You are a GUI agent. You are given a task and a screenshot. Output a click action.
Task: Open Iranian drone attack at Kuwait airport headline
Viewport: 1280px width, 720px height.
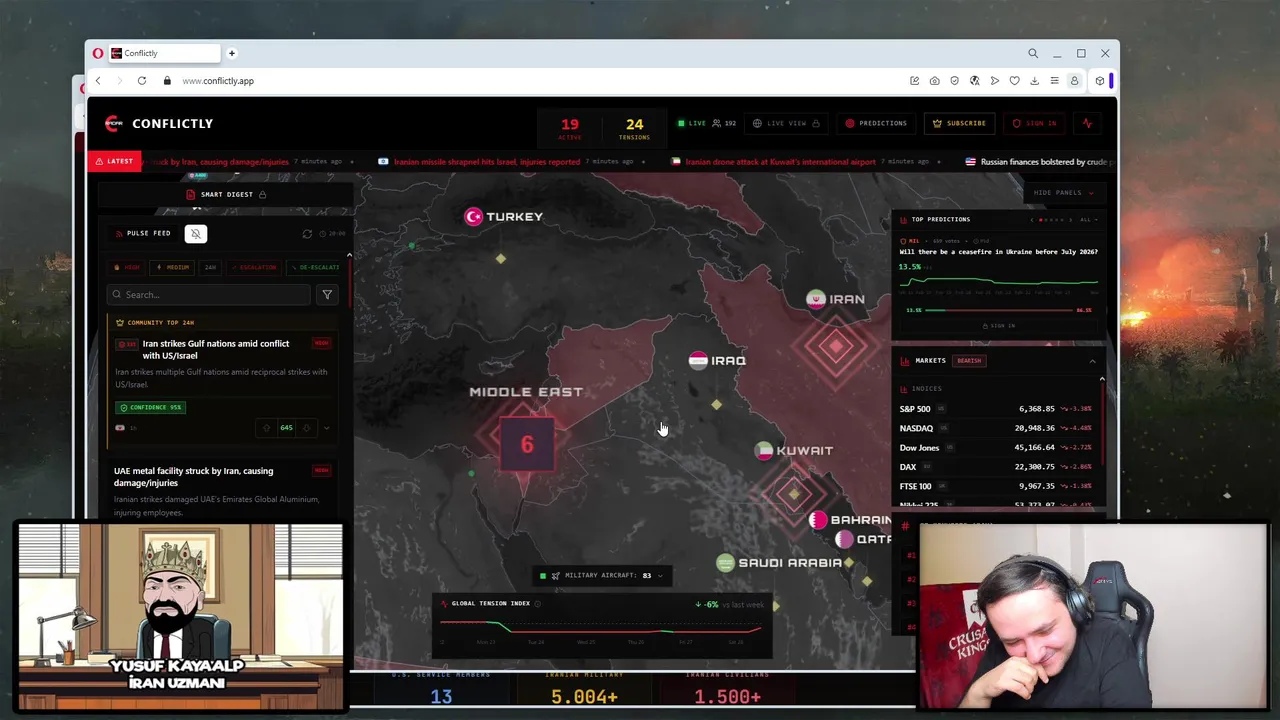pos(781,162)
